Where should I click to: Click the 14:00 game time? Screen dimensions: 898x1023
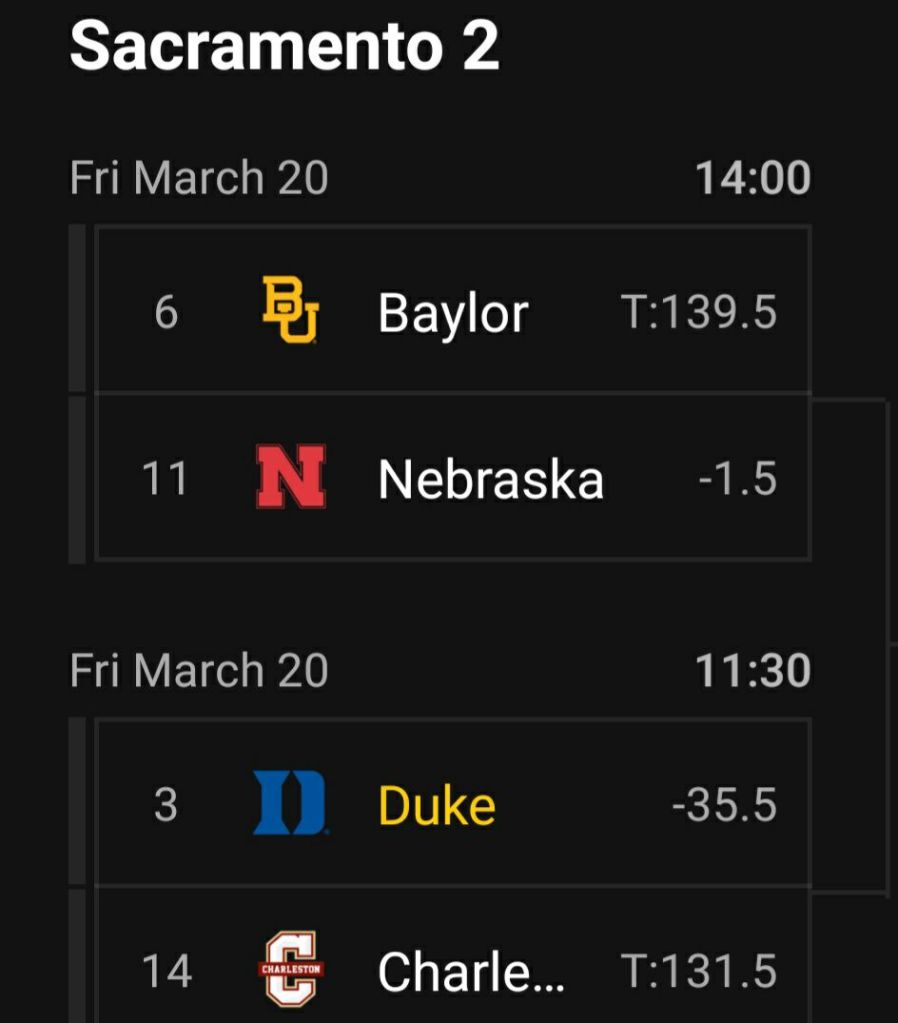point(752,178)
